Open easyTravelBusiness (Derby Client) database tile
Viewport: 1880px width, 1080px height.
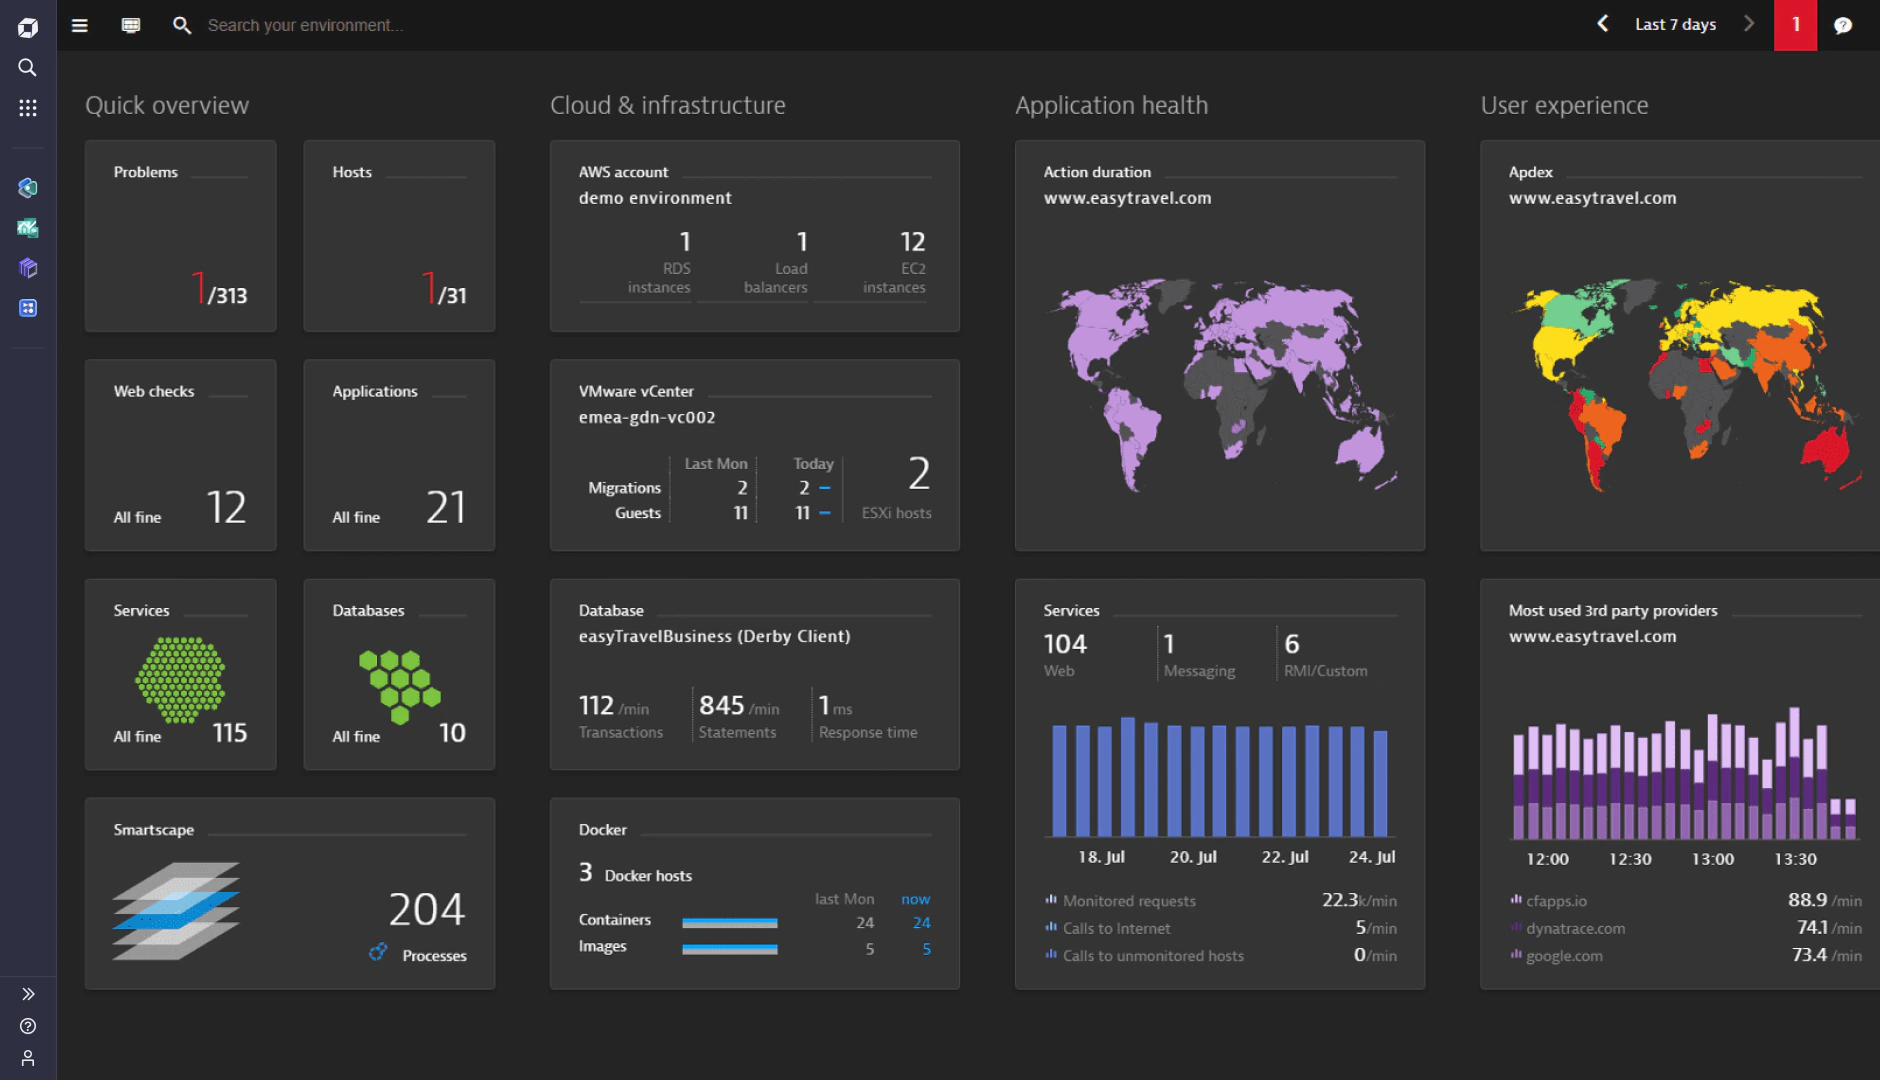755,675
